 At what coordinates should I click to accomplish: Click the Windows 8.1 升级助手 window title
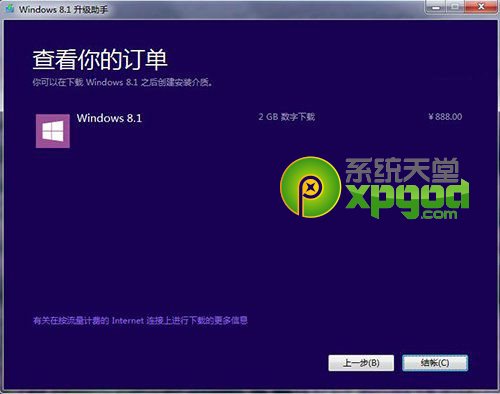(63, 9)
